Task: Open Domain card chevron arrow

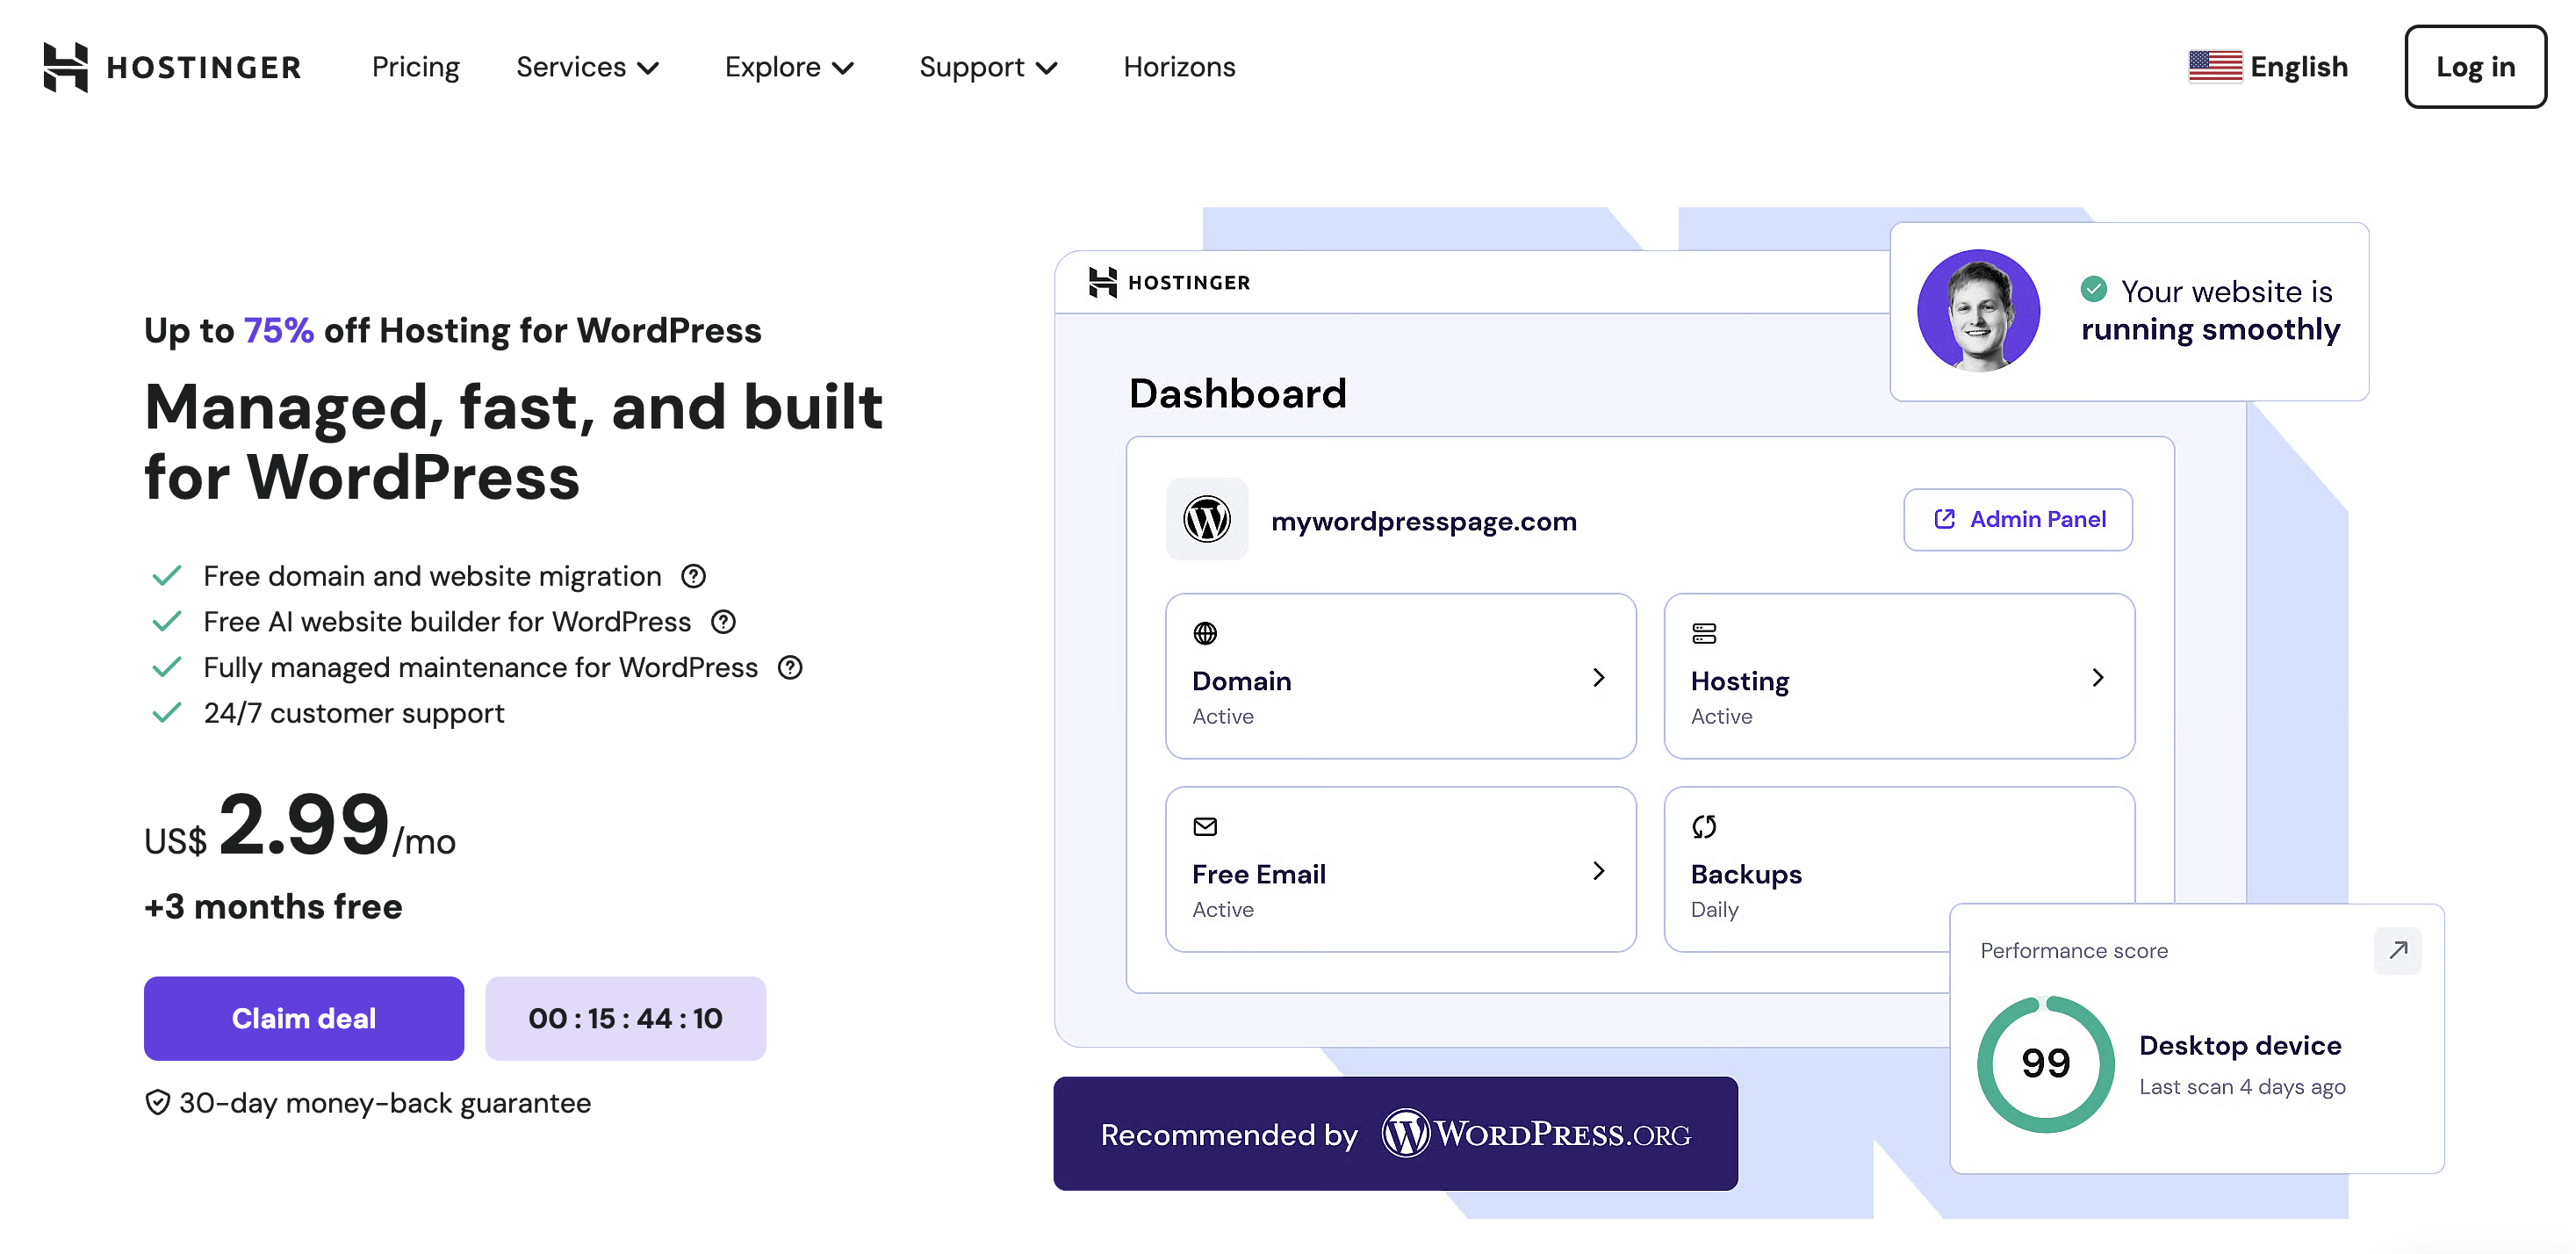Action: pos(1599,678)
